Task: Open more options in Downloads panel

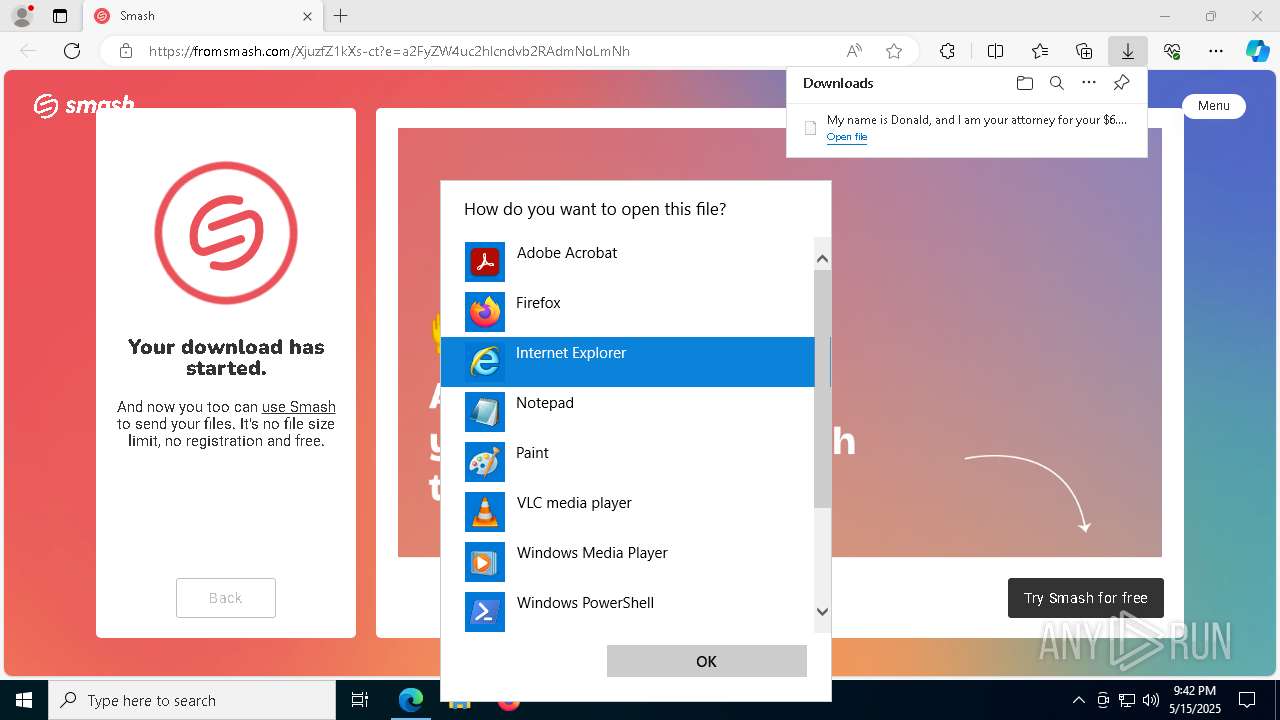Action: click(x=1089, y=83)
